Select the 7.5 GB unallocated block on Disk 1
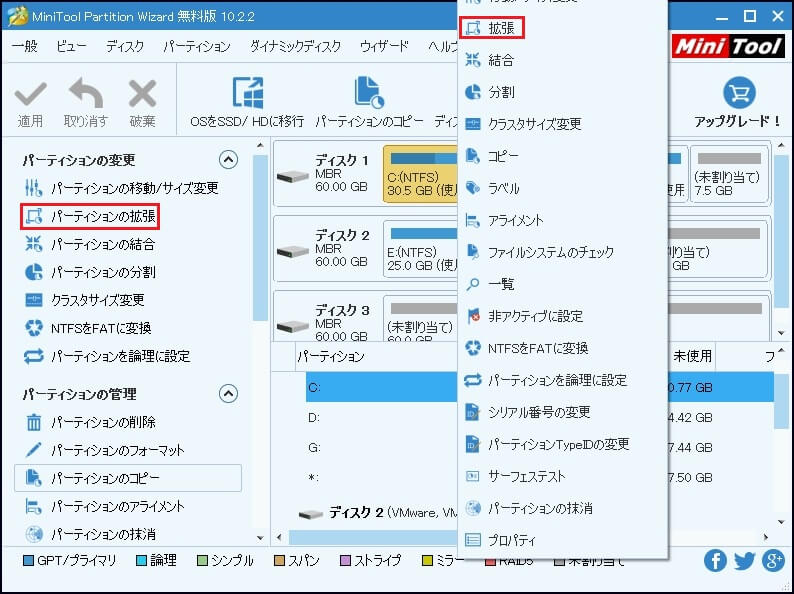Screen dimensions: 794x594 (x=729, y=174)
